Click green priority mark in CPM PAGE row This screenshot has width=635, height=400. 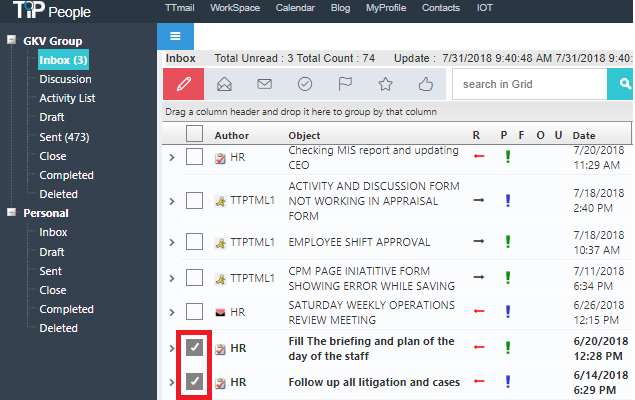(x=508, y=277)
